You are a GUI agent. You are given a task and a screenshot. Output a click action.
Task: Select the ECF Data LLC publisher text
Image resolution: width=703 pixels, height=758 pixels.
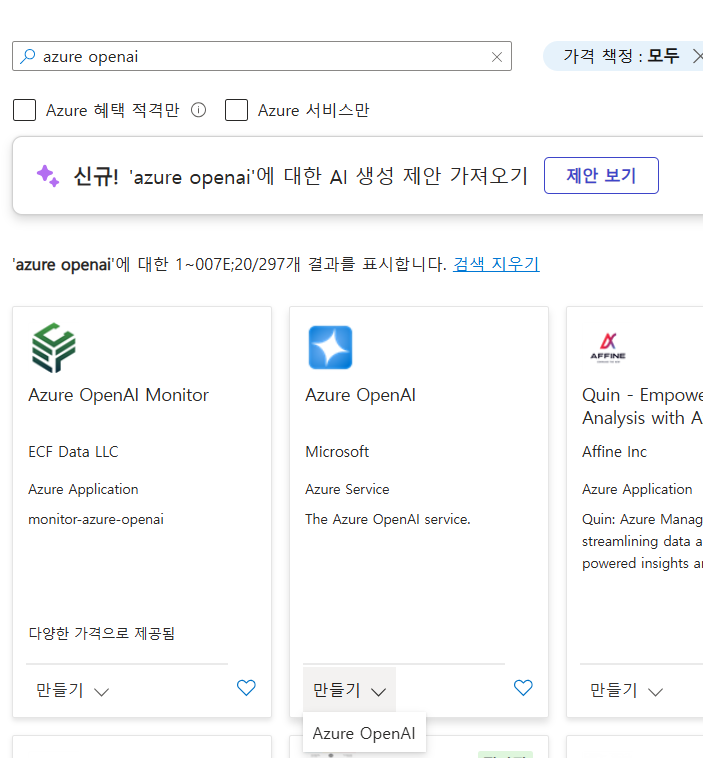click(73, 452)
